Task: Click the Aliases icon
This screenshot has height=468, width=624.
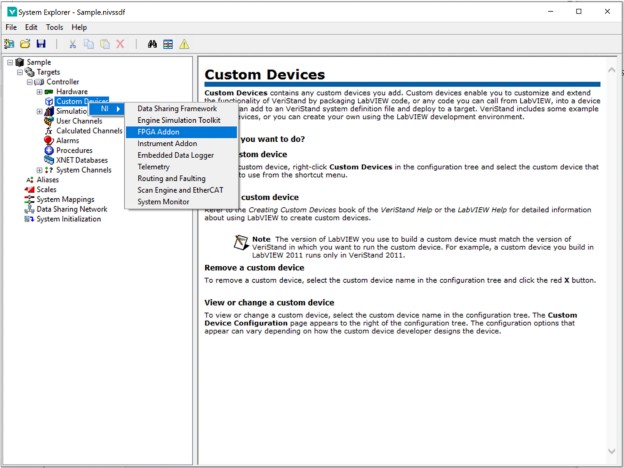Action: click(x=29, y=180)
